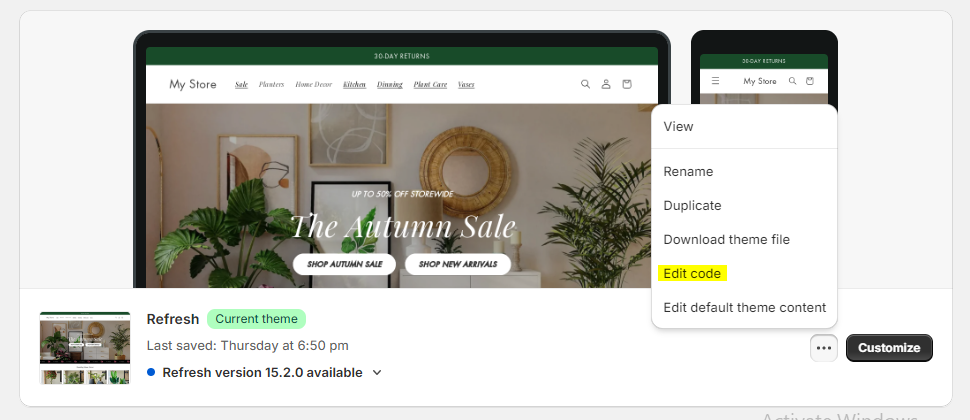The width and height of the screenshot is (970, 420).
Task: Open the Plant Care navigation link
Action: (x=430, y=84)
